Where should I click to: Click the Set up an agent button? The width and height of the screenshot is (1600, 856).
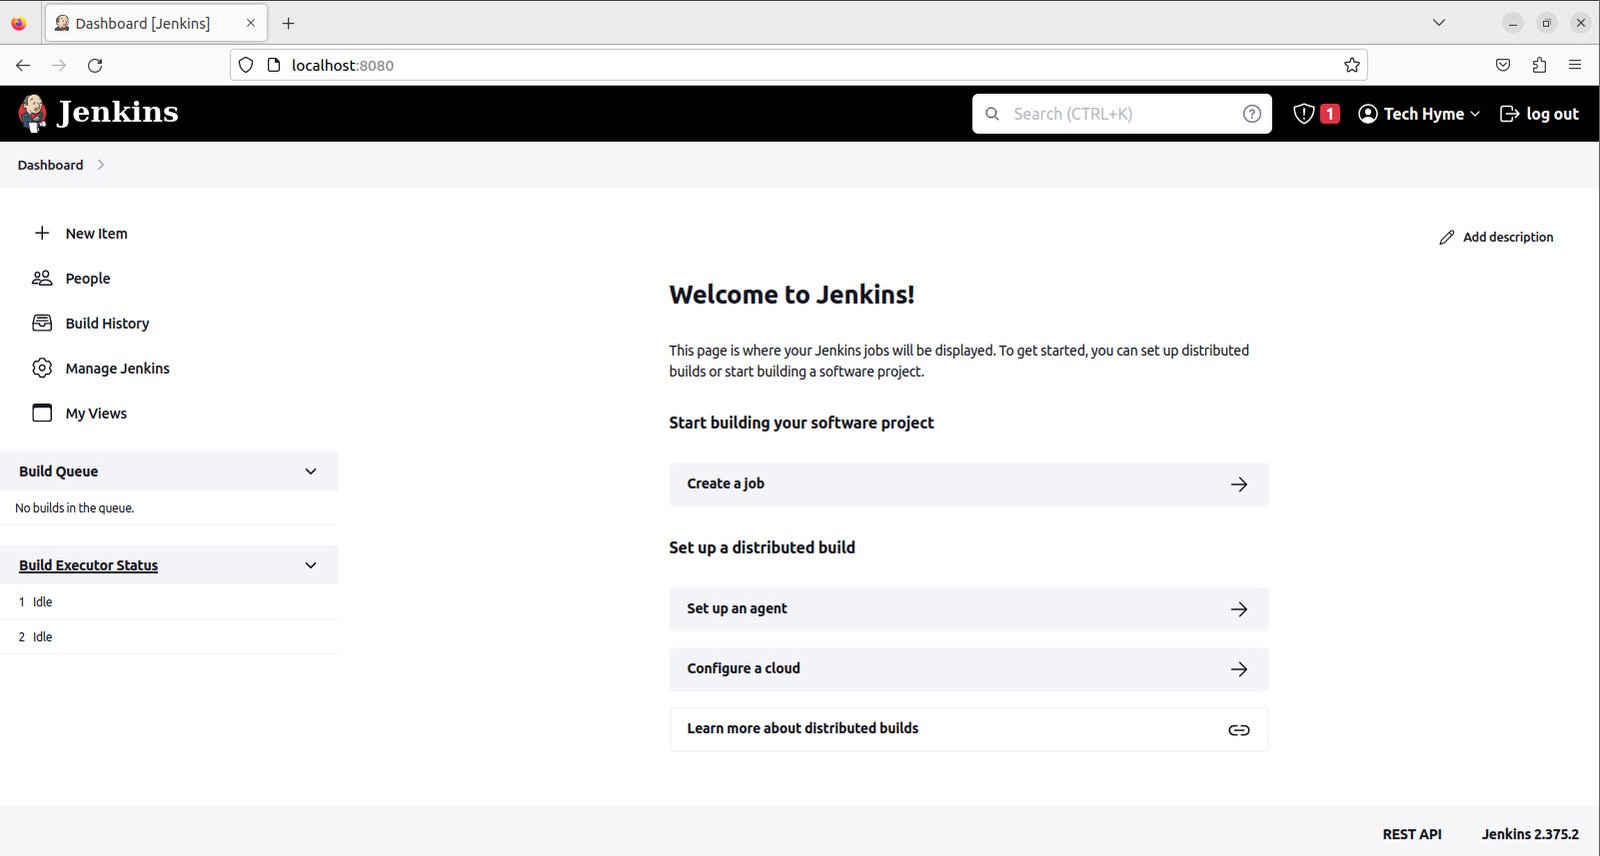pos(969,609)
